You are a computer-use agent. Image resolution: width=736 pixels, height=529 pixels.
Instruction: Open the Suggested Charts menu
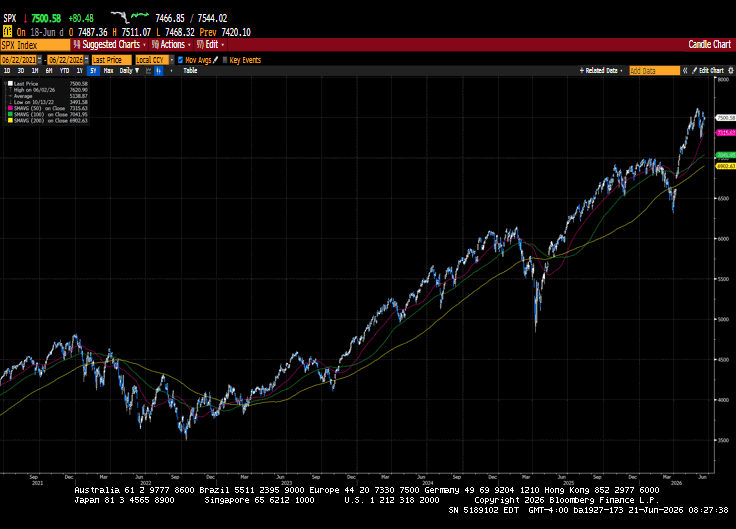click(x=109, y=45)
